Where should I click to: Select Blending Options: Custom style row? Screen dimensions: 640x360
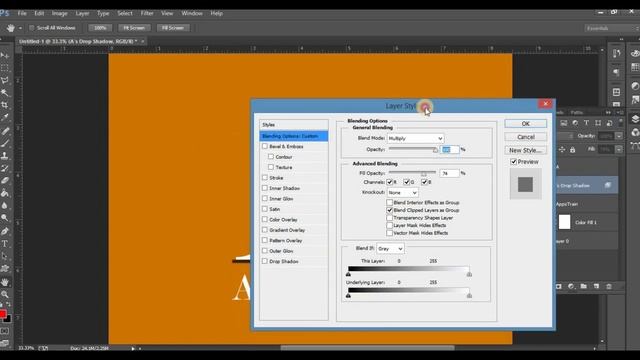coord(293,136)
